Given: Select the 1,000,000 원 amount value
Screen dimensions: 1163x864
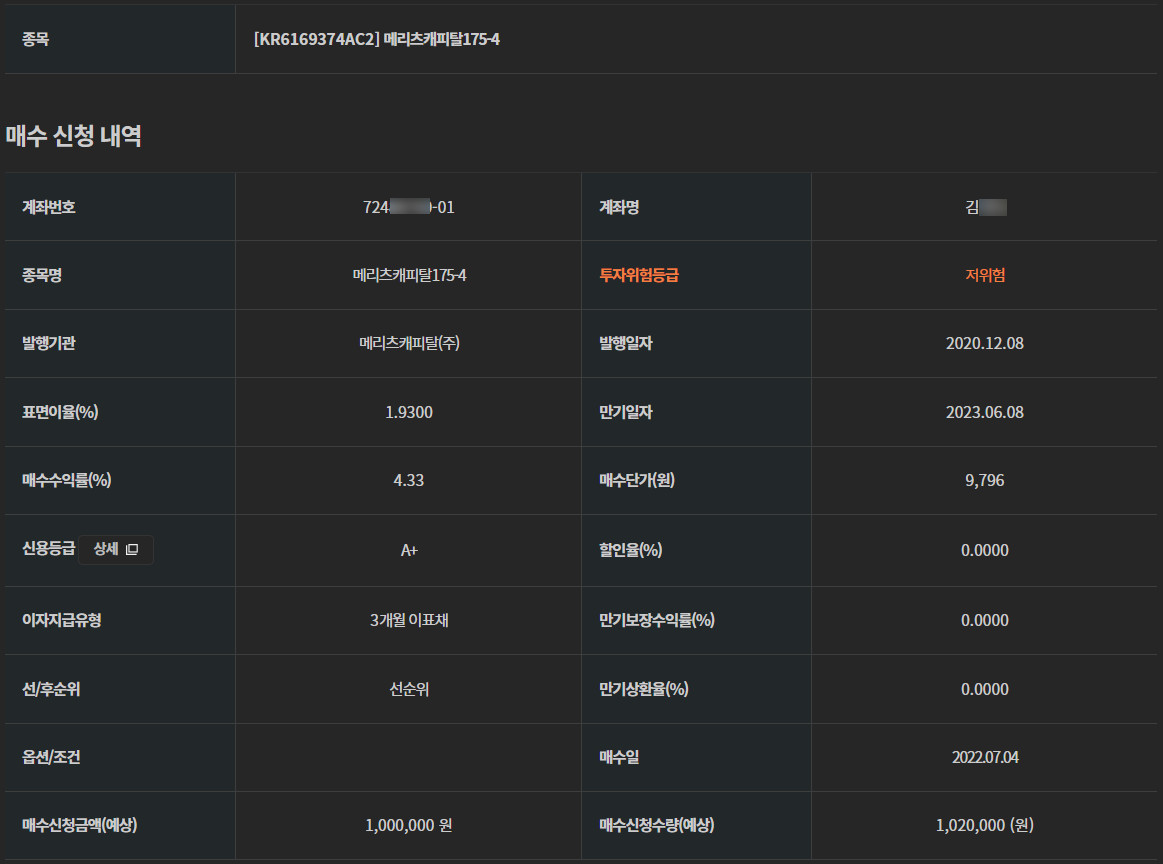Looking at the screenshot, I should [x=409, y=825].
